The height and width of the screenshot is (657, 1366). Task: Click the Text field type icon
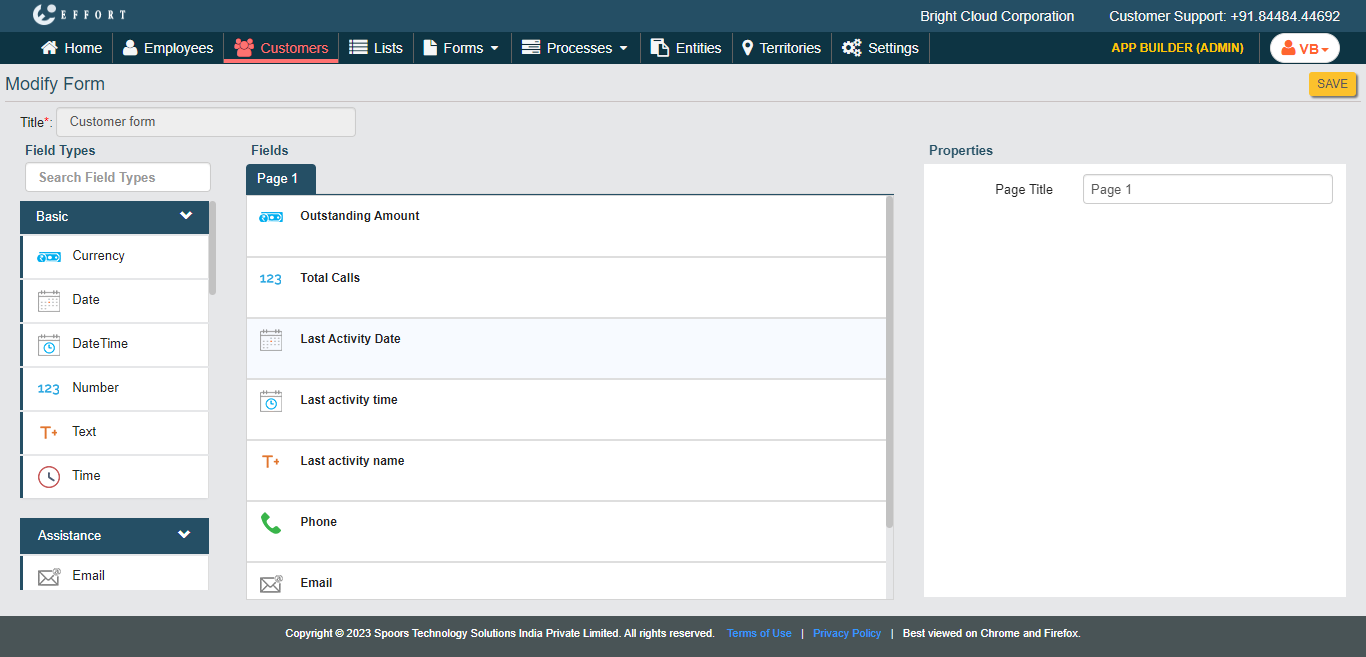(x=49, y=432)
